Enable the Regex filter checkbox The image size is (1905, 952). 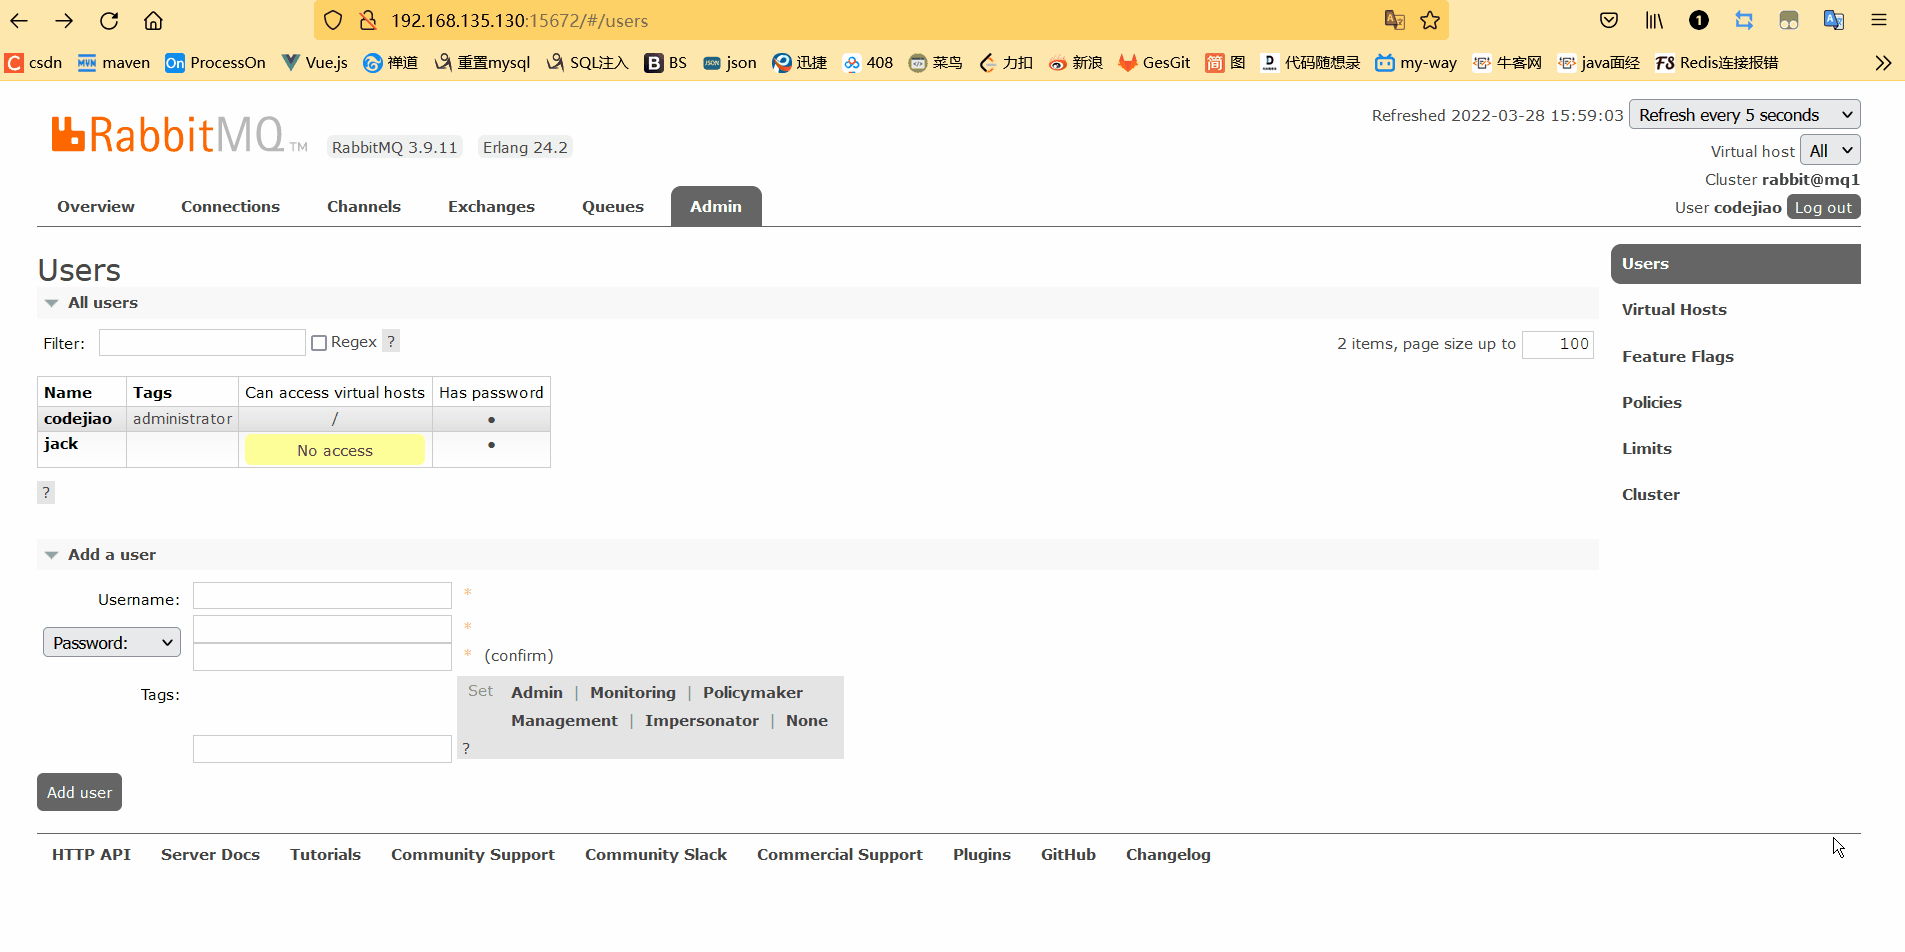[319, 343]
